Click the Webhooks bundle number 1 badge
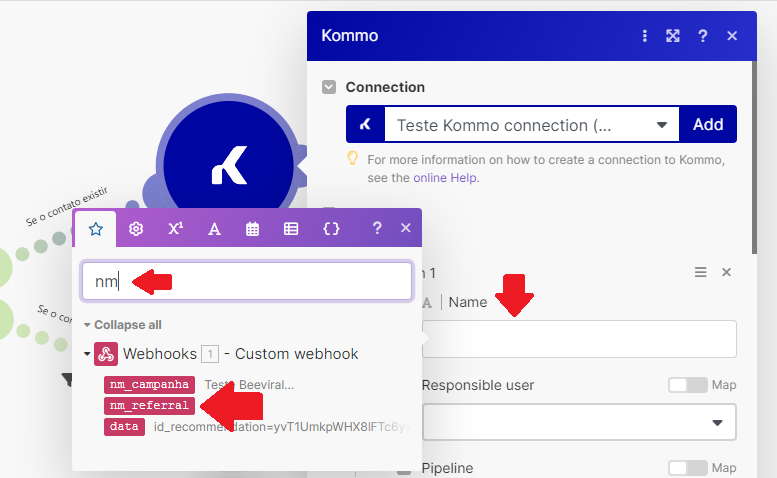The image size is (777, 478). pyautogui.click(x=210, y=354)
